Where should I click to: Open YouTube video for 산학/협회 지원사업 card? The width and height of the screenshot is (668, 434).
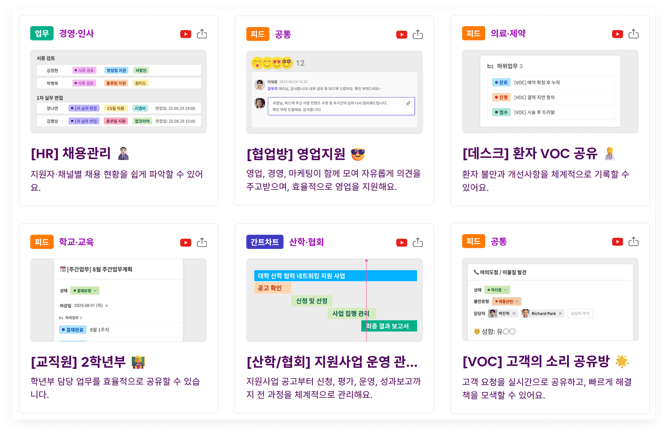point(401,242)
